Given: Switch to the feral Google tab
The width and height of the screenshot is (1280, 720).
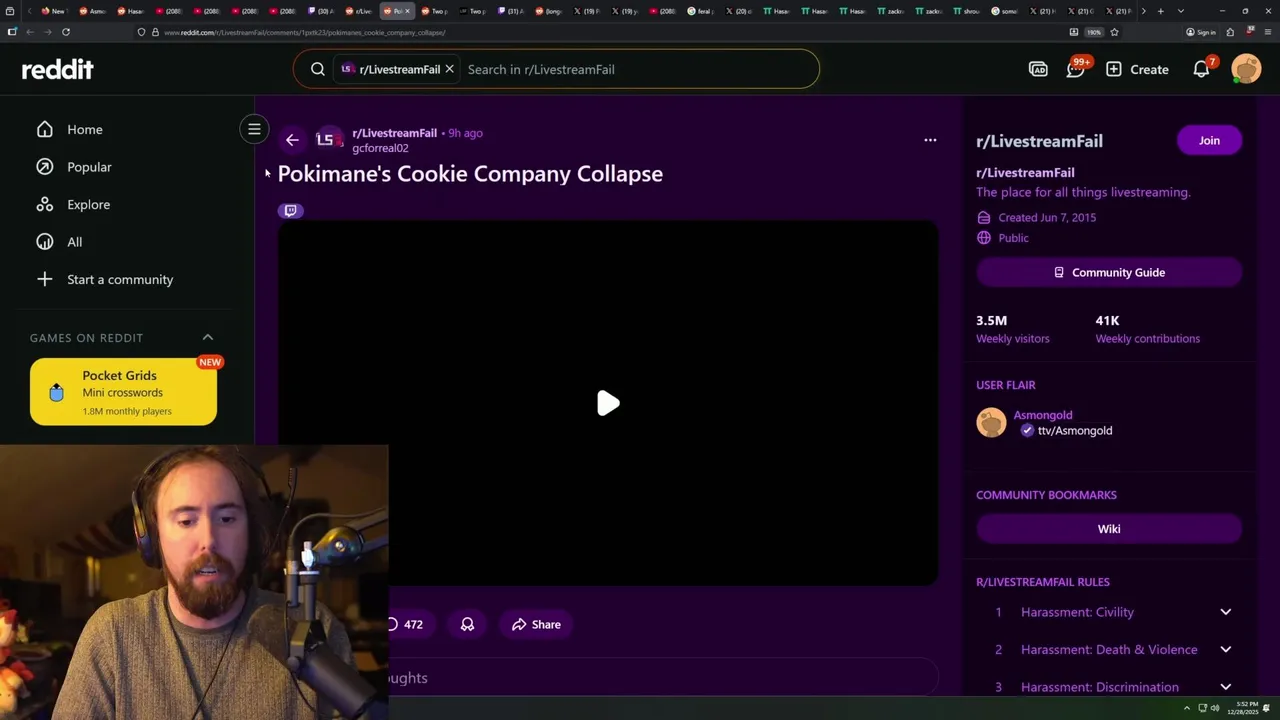Looking at the screenshot, I should (700, 11).
